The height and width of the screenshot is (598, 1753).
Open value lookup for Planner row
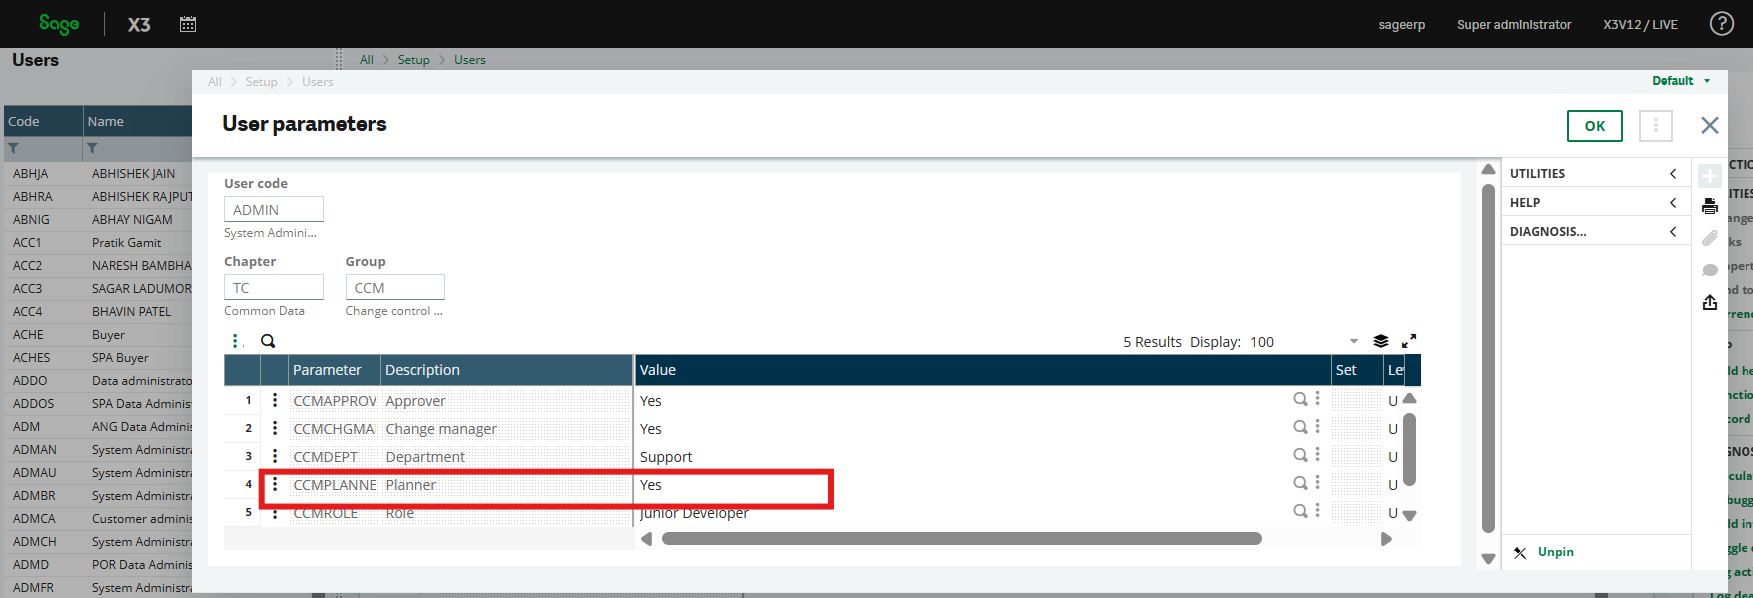click(x=1300, y=483)
